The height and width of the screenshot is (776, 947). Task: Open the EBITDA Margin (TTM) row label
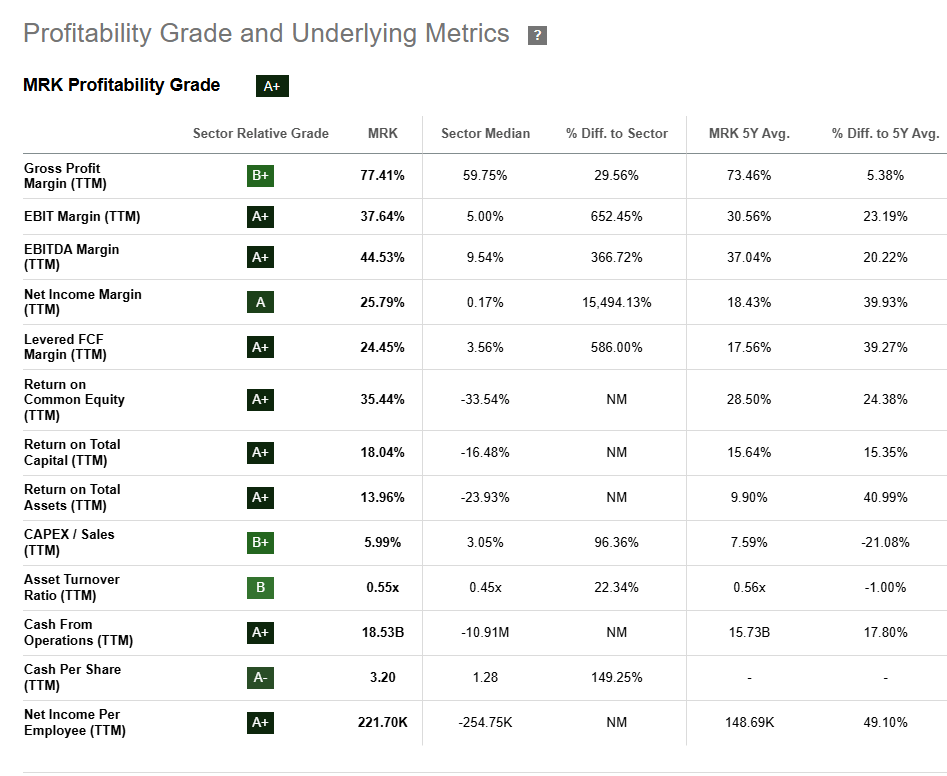pyautogui.click(x=71, y=257)
